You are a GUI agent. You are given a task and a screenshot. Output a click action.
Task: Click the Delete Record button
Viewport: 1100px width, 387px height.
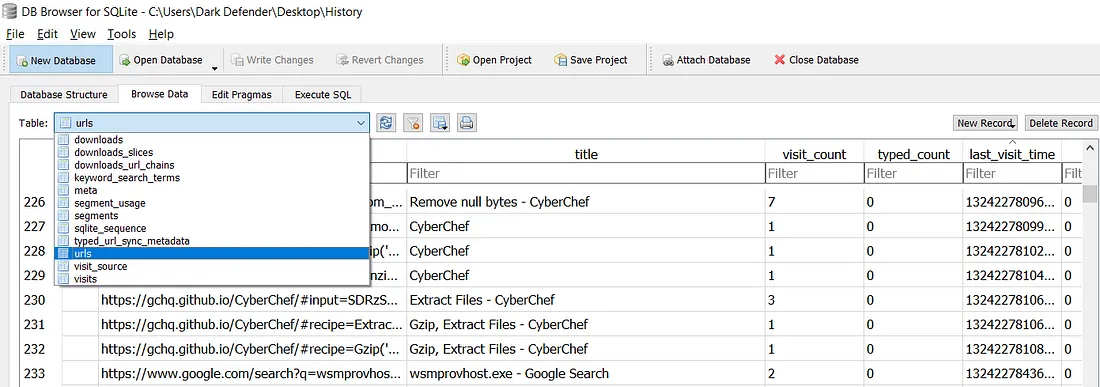coord(1061,123)
